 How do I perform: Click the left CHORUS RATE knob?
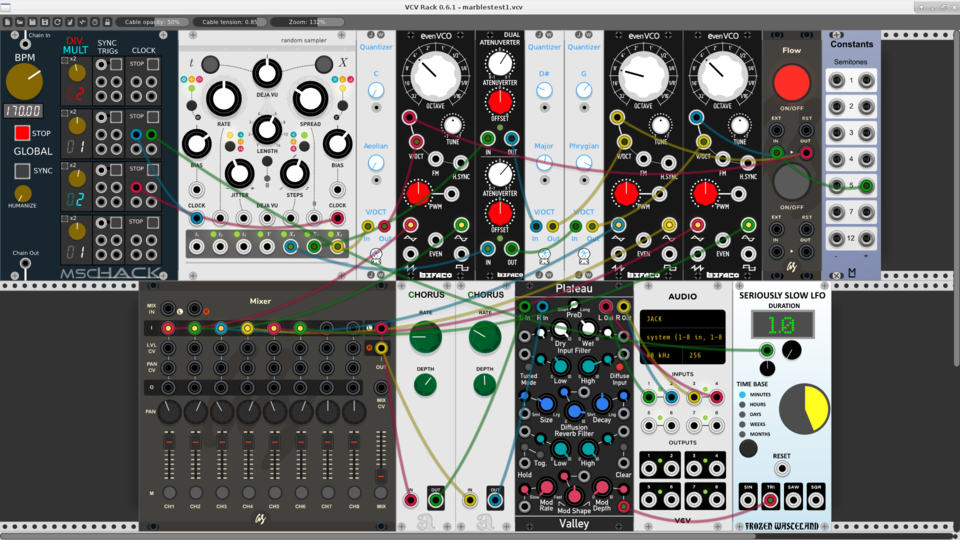point(426,337)
